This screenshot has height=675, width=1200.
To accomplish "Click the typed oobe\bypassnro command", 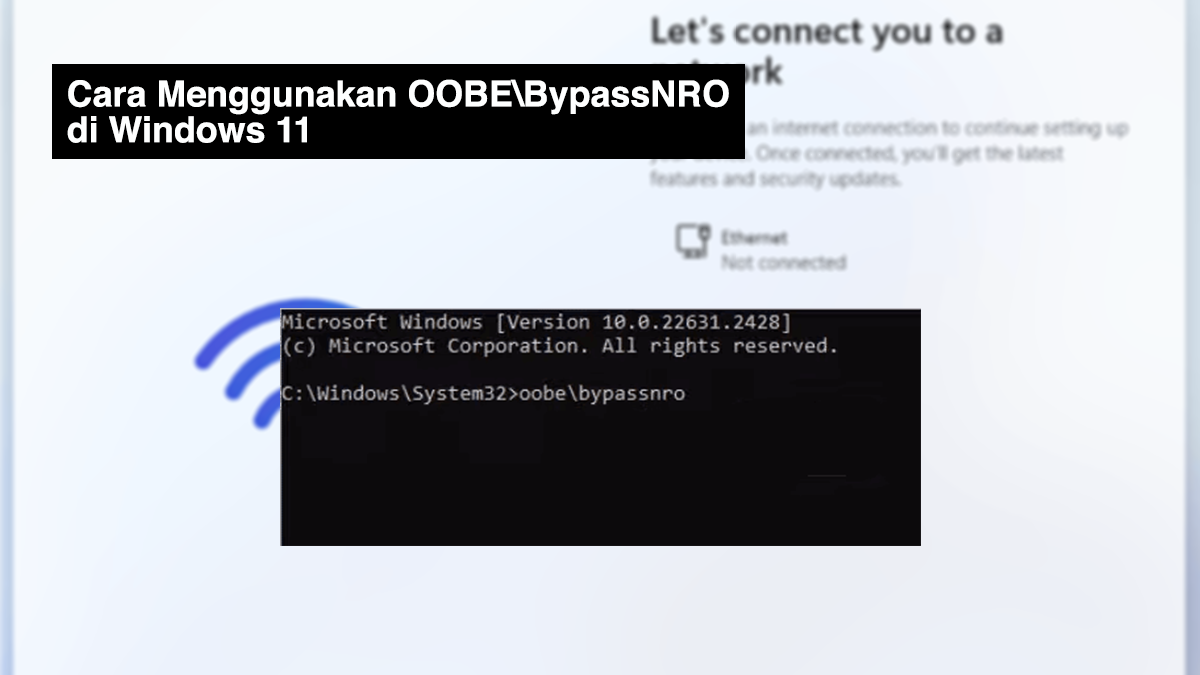I will [x=600, y=394].
